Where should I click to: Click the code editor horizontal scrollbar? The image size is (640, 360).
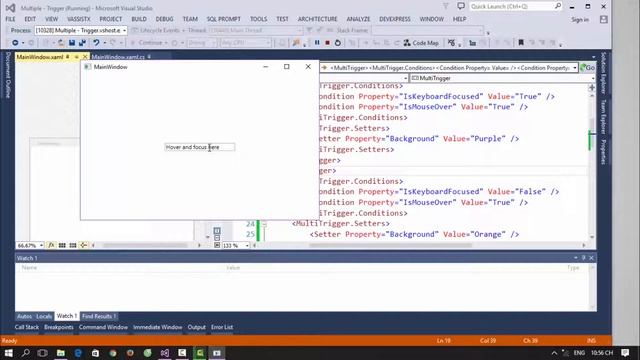pyautogui.click(x=390, y=245)
